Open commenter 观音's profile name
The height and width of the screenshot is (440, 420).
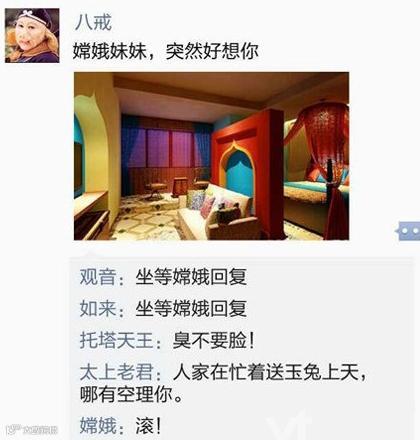tap(98, 277)
